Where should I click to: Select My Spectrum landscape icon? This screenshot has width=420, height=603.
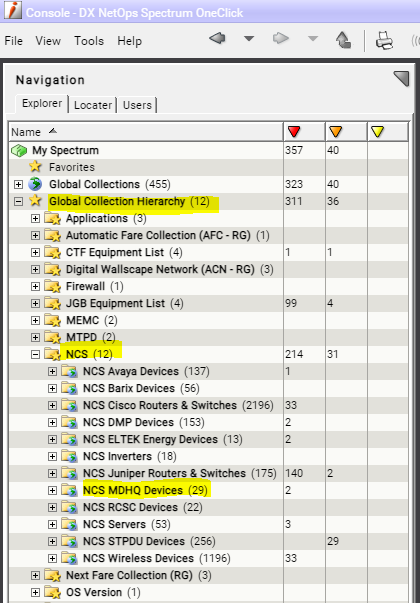19,150
